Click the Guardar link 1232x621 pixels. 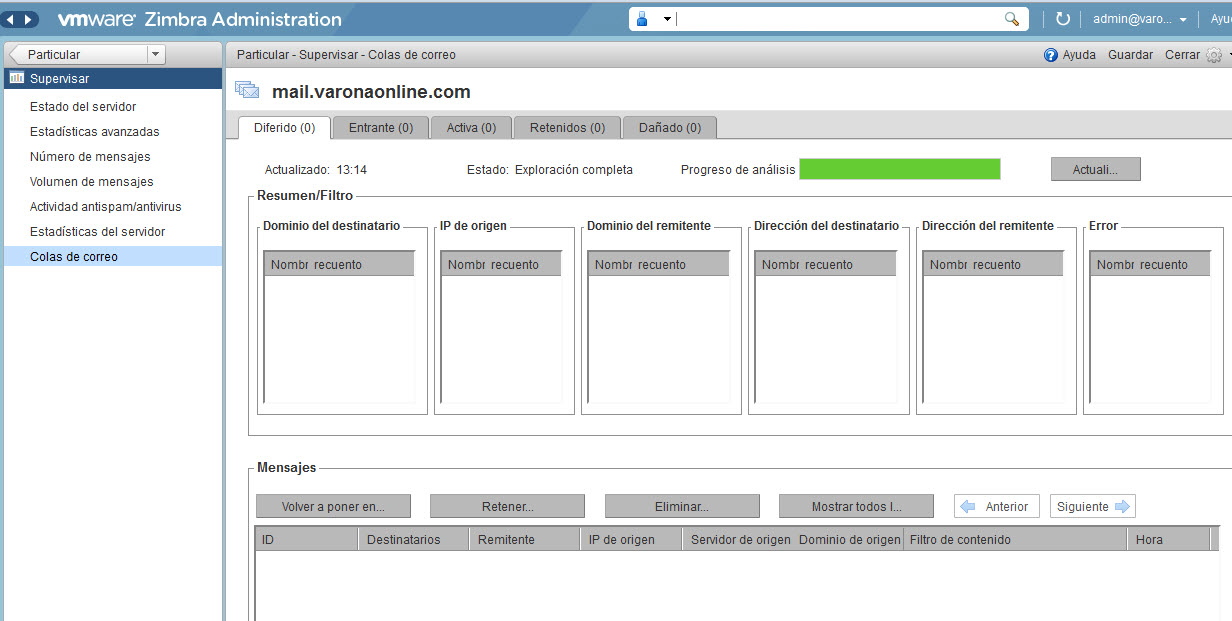1130,55
